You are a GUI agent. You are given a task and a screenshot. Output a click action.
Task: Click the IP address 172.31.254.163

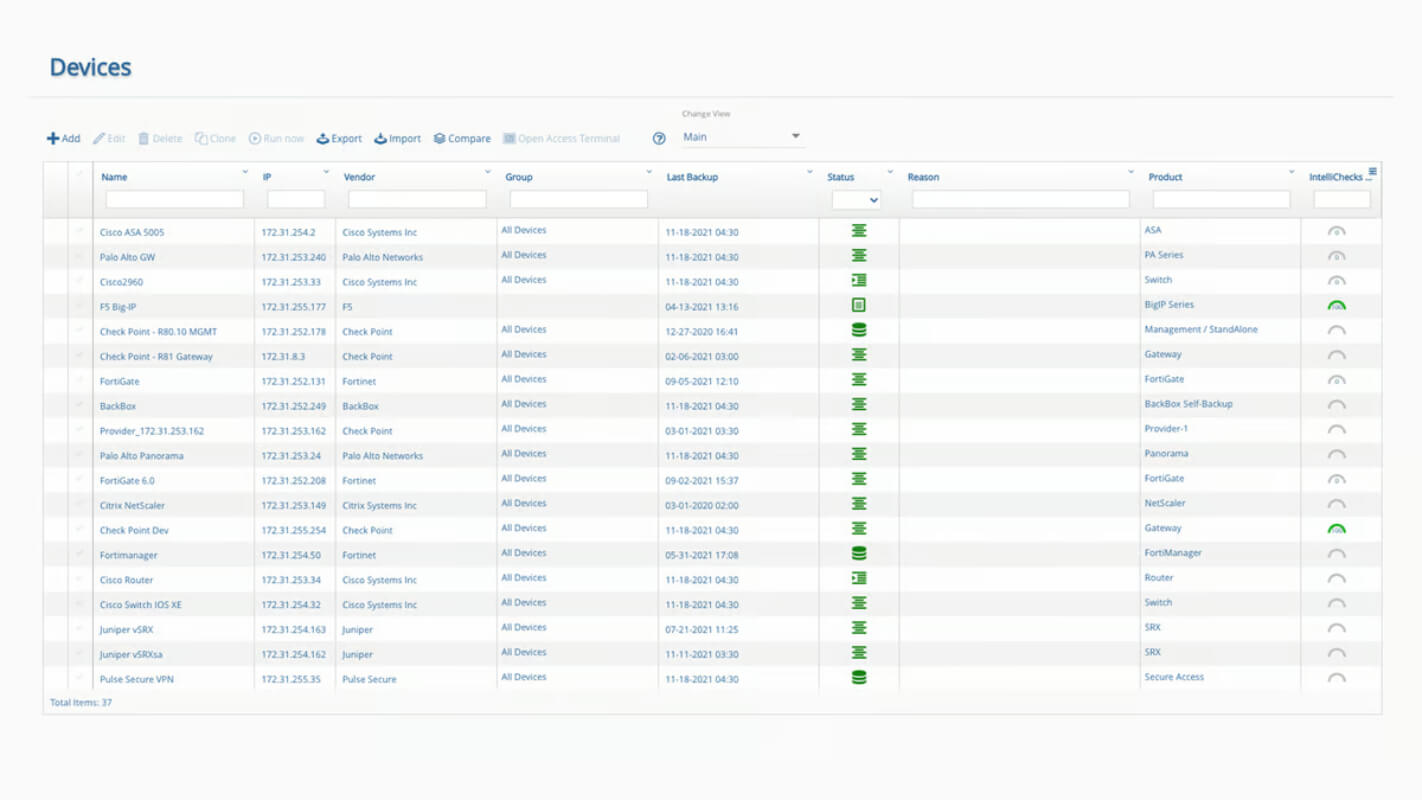coord(294,630)
